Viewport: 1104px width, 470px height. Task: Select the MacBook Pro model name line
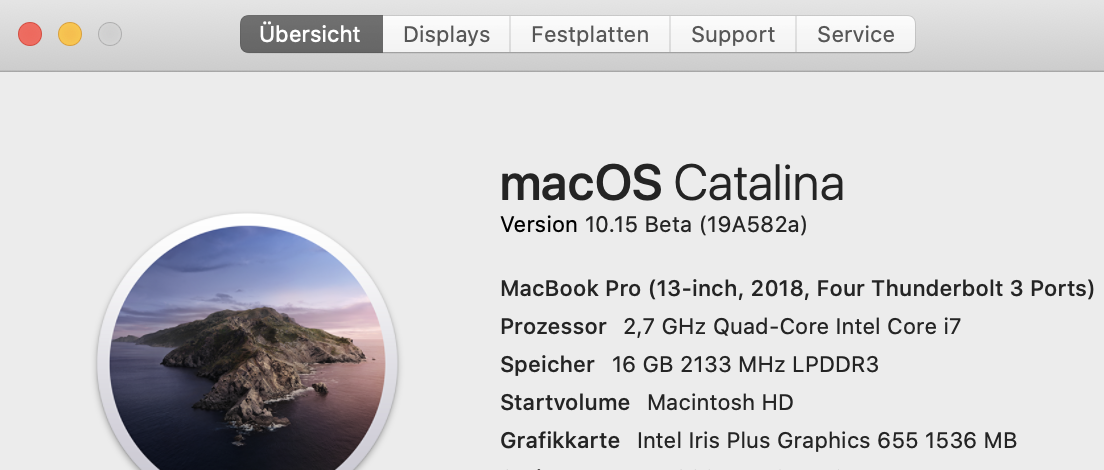click(797, 288)
